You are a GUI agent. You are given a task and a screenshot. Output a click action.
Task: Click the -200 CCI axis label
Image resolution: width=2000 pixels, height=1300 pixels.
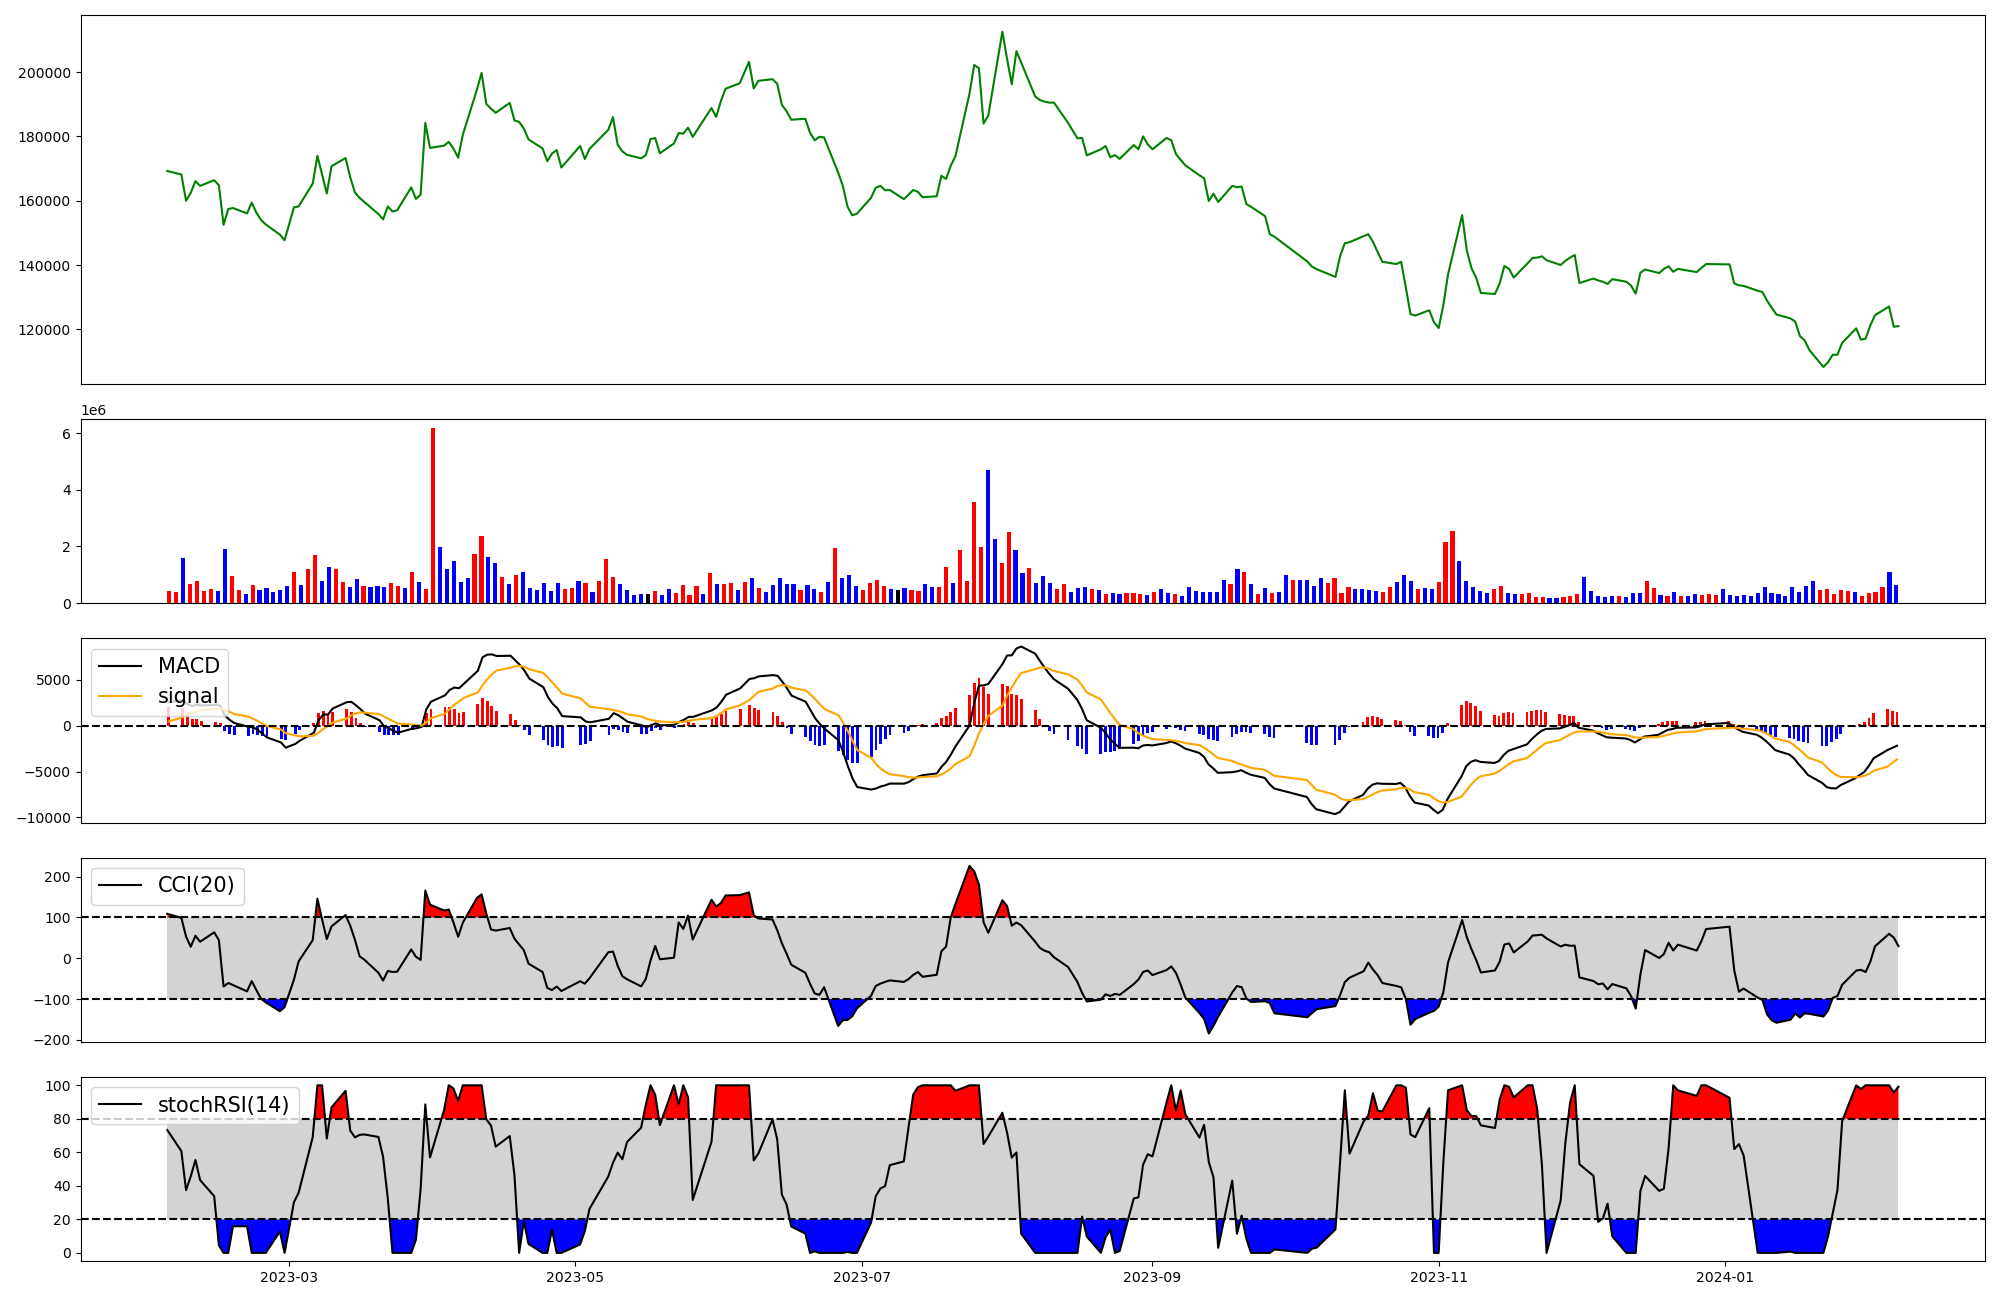click(51, 1040)
